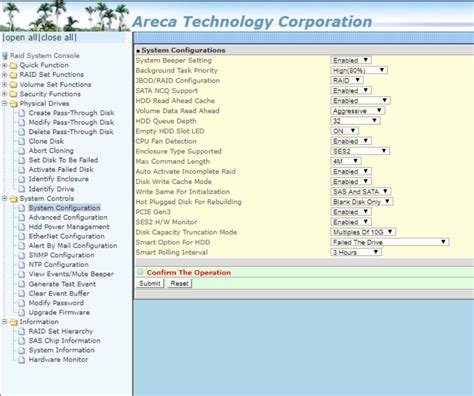Open the Empty HDD Slot LED dropdown
This screenshot has width=474, height=396.
[345, 131]
